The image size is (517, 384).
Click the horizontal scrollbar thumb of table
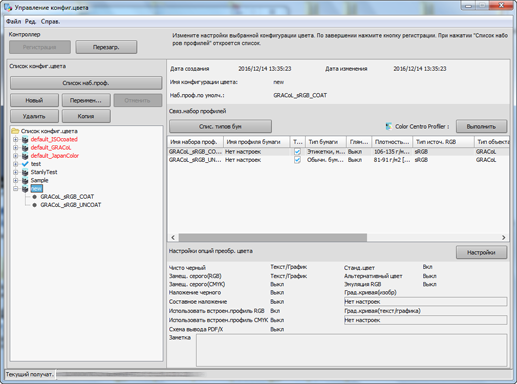click(x=273, y=237)
